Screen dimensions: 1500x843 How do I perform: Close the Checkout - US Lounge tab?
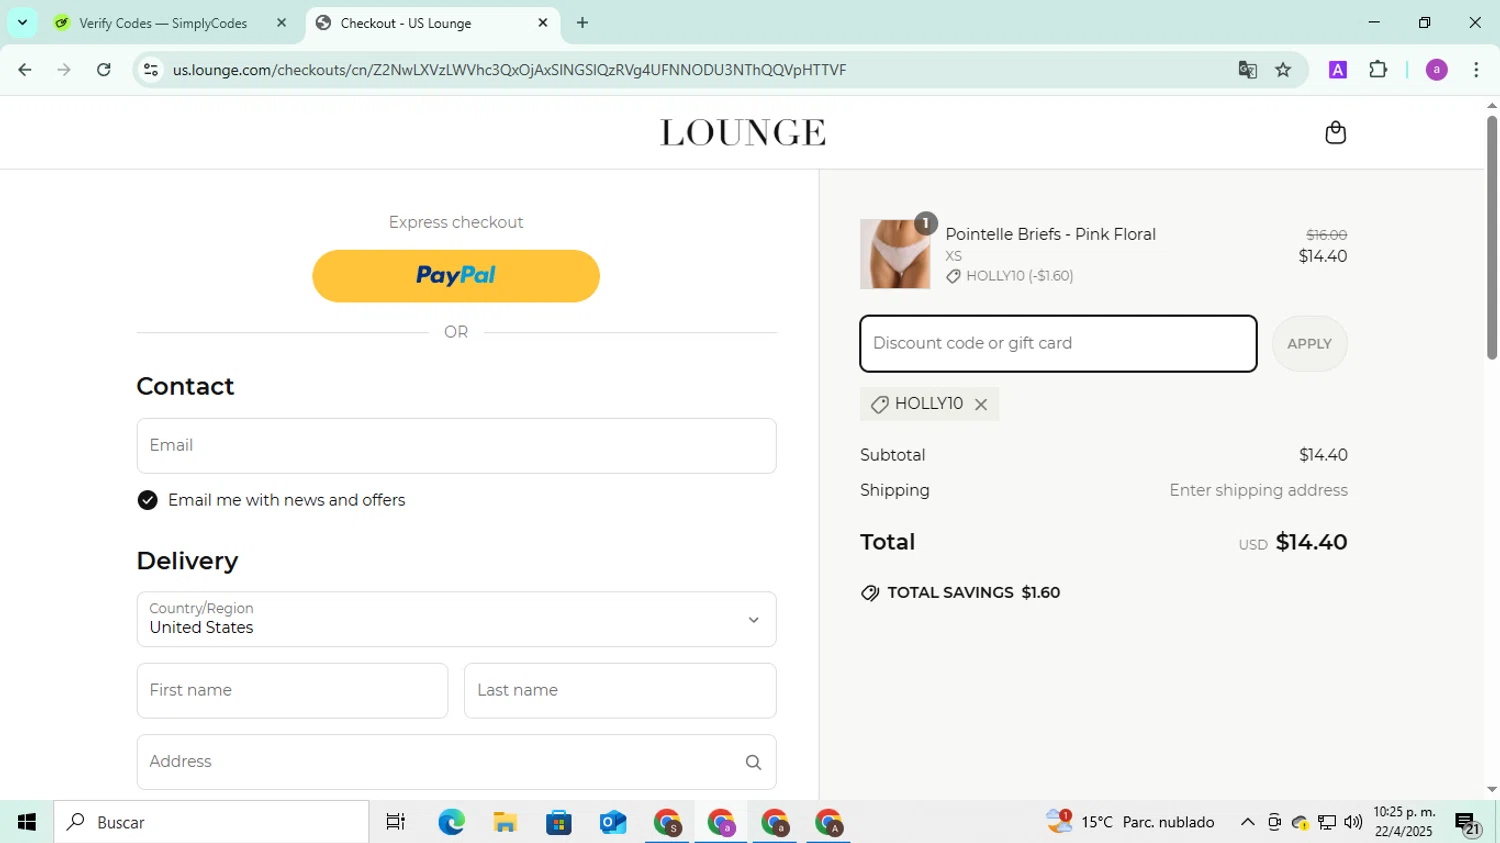pos(543,22)
